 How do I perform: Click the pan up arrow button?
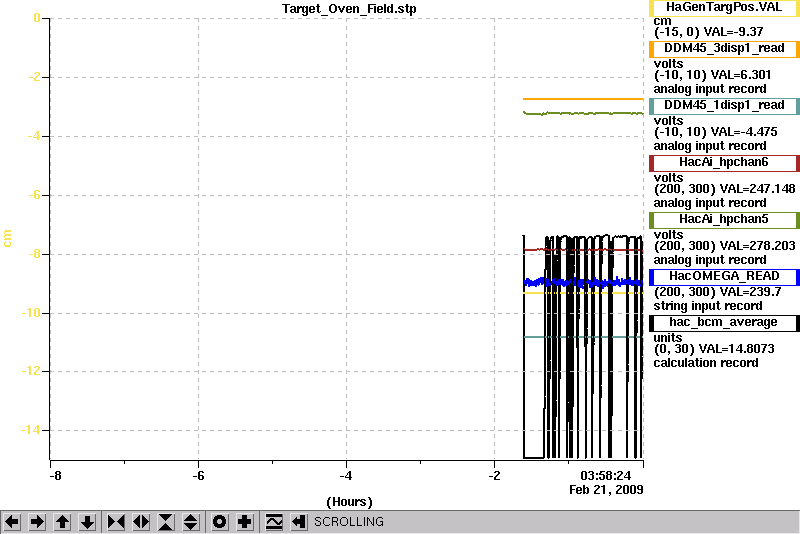pos(62,522)
